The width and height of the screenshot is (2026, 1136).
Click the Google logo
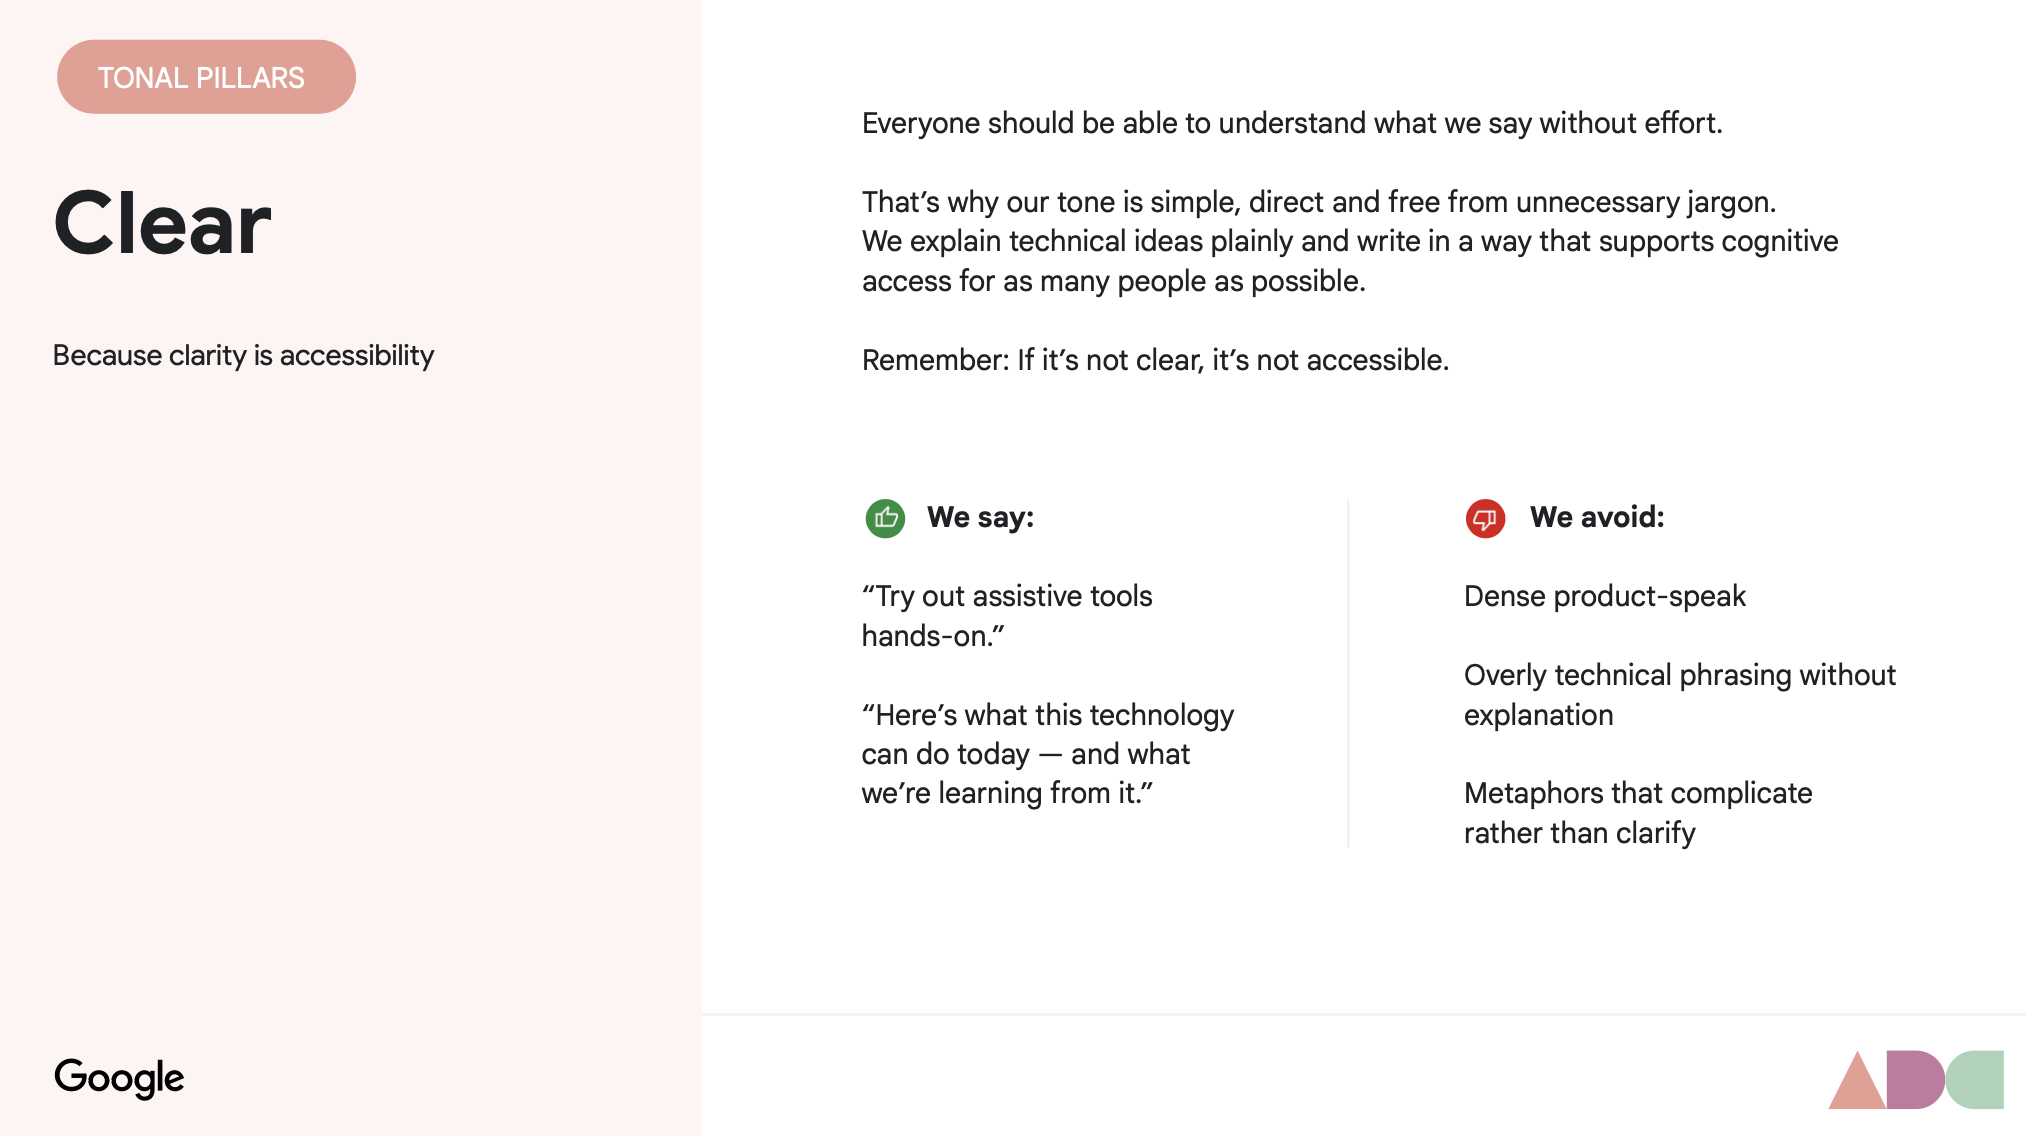[x=119, y=1078]
